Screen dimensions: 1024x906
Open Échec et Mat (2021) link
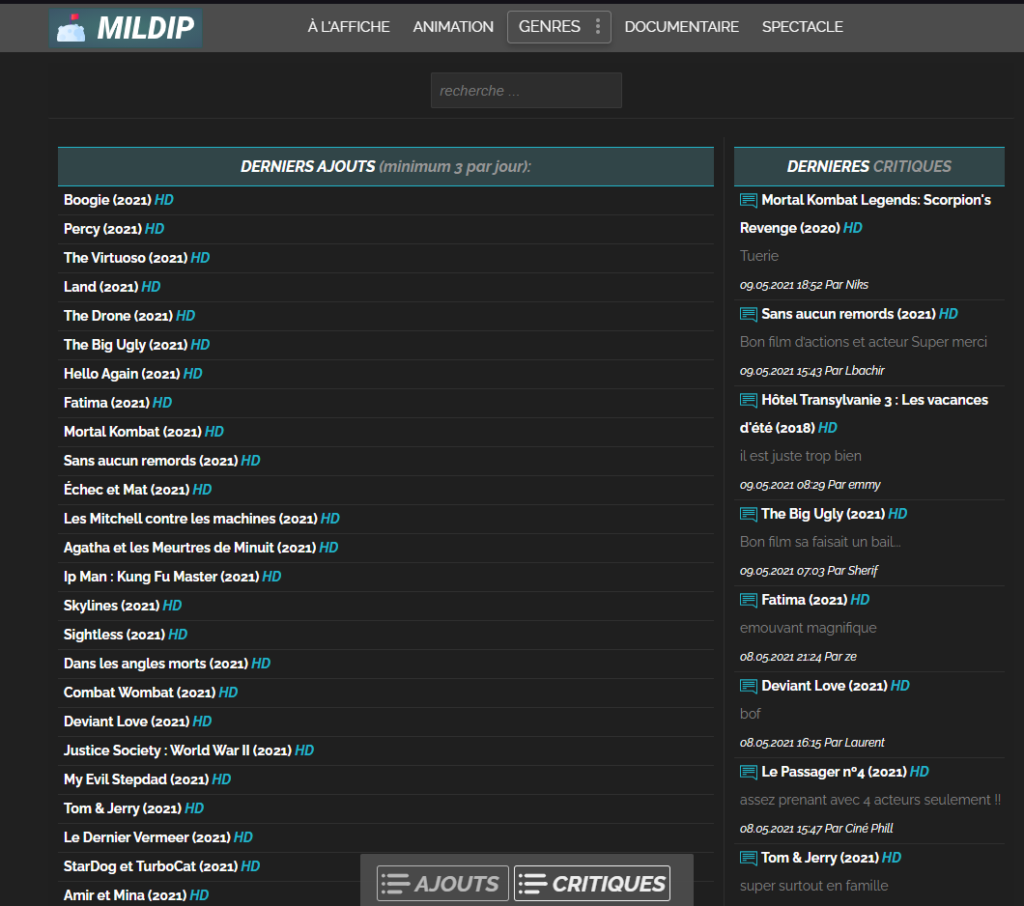pos(137,489)
